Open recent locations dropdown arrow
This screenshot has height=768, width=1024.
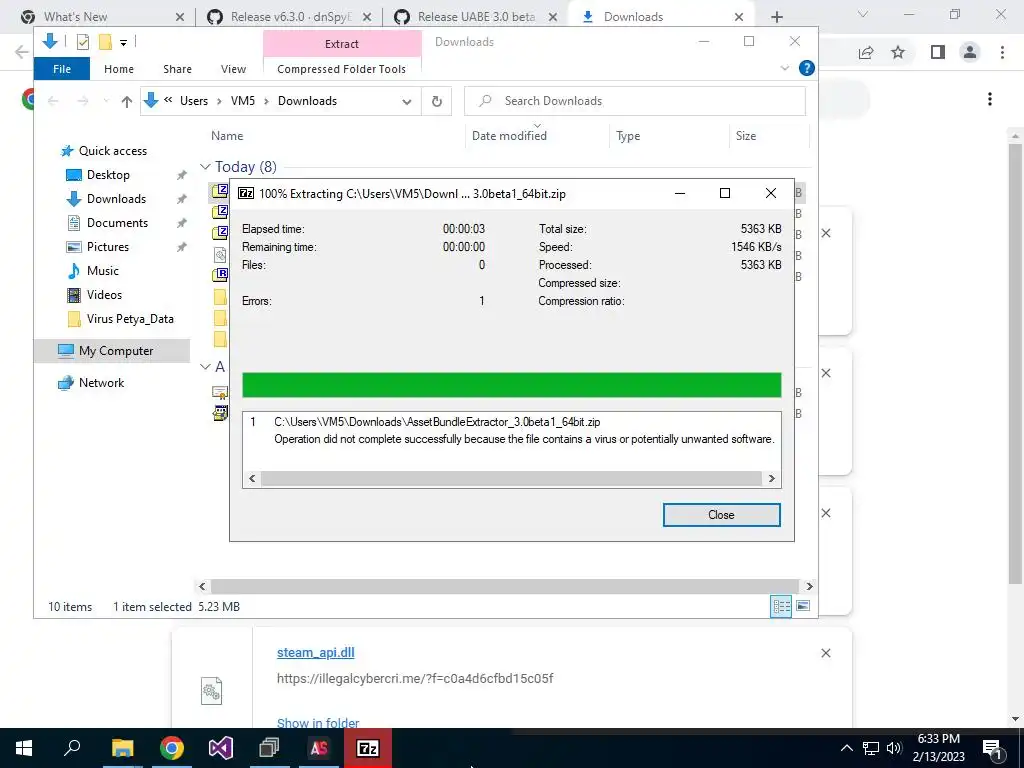106,101
